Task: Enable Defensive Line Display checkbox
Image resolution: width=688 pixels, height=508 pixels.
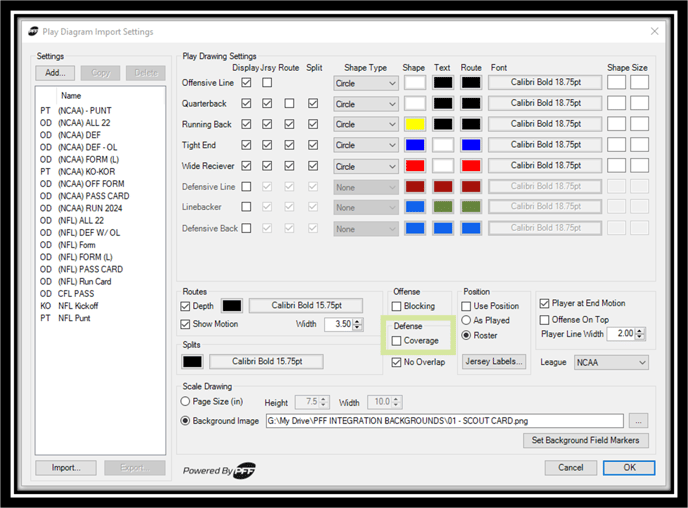Action: pyautogui.click(x=246, y=186)
